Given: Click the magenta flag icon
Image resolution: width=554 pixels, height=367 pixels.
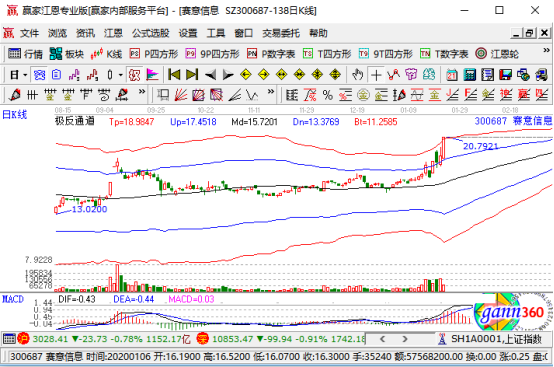Looking at the screenshot, I should click(152, 75).
